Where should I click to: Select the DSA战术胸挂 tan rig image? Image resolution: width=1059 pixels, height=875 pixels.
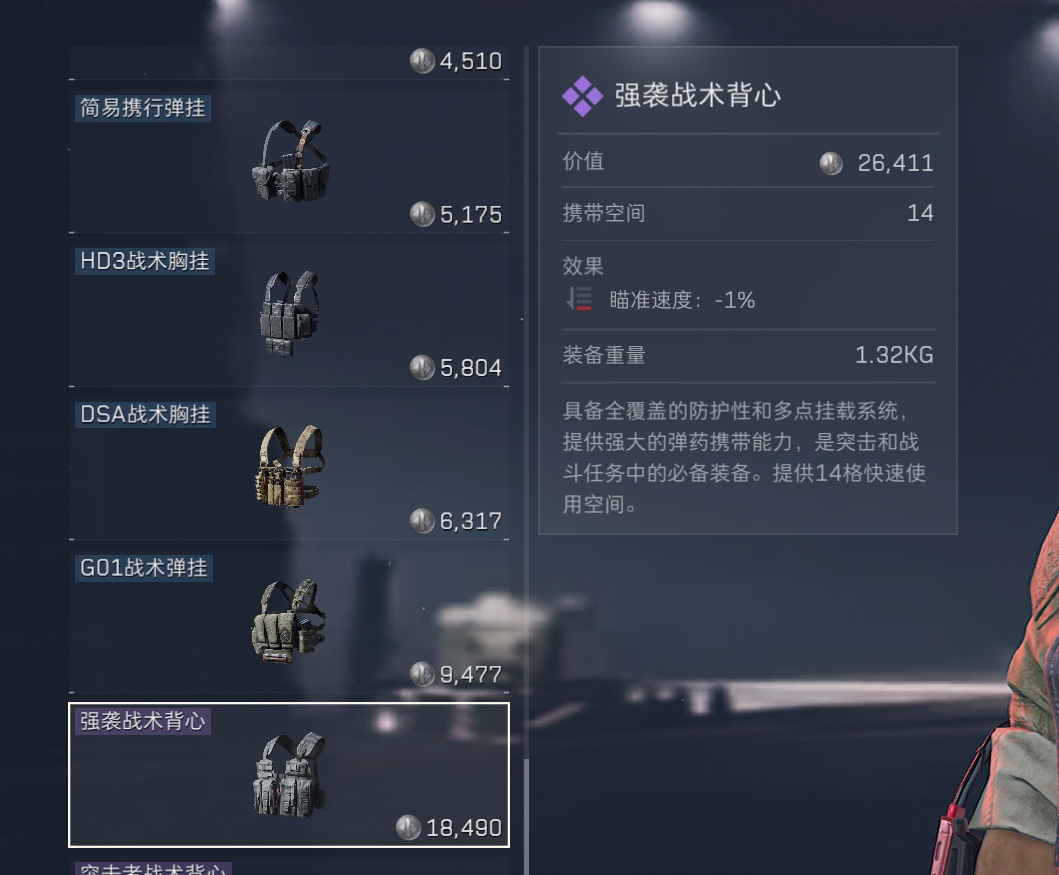290,466
